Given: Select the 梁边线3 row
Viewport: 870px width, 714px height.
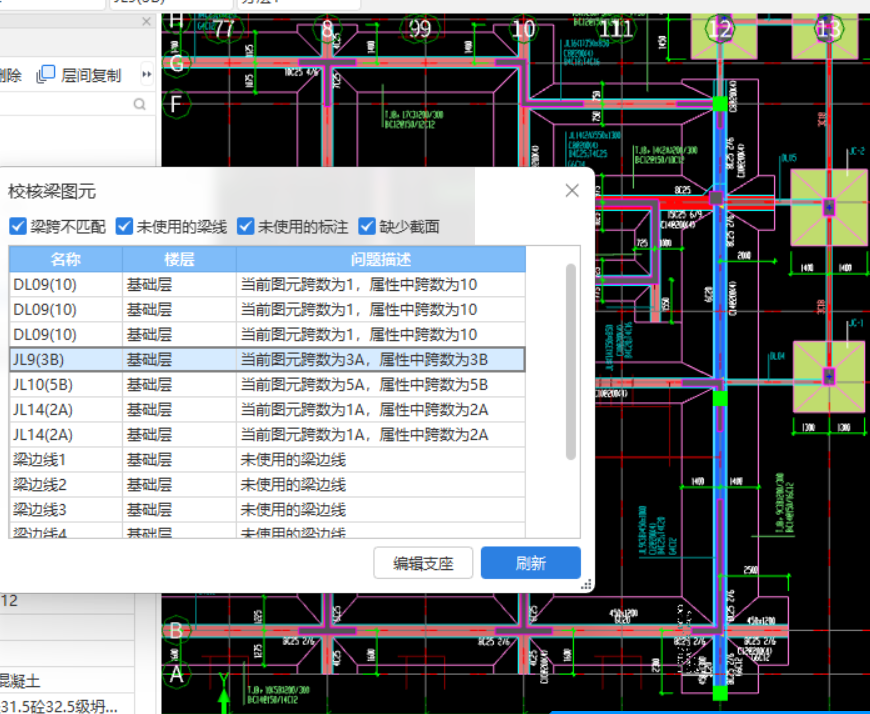Looking at the screenshot, I should click(267, 510).
